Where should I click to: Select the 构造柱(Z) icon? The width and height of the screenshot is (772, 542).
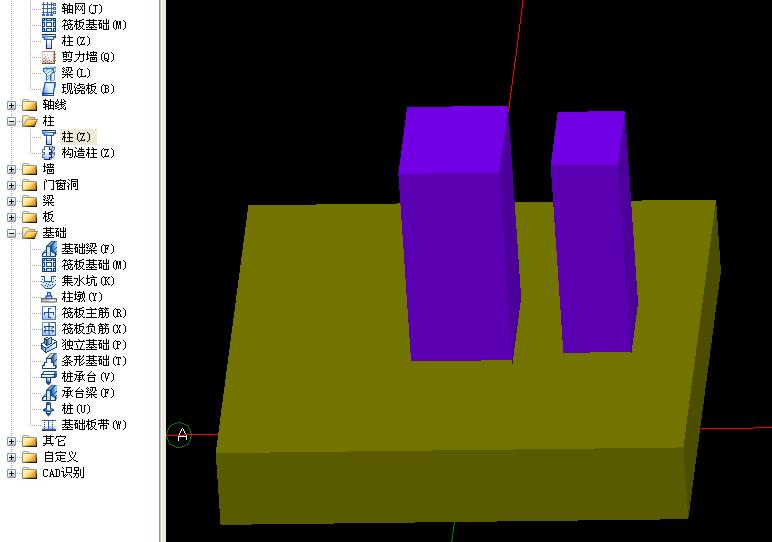pos(49,153)
